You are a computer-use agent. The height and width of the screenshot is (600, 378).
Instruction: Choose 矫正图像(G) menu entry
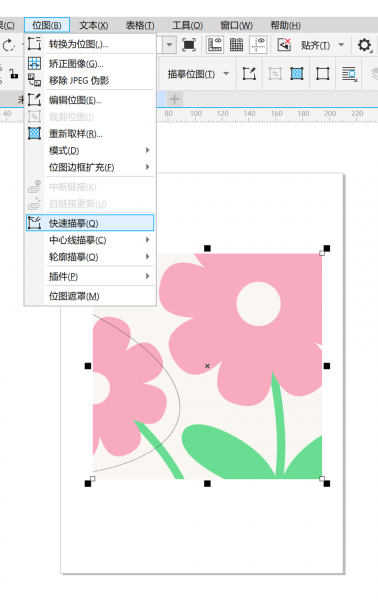pos(90,64)
